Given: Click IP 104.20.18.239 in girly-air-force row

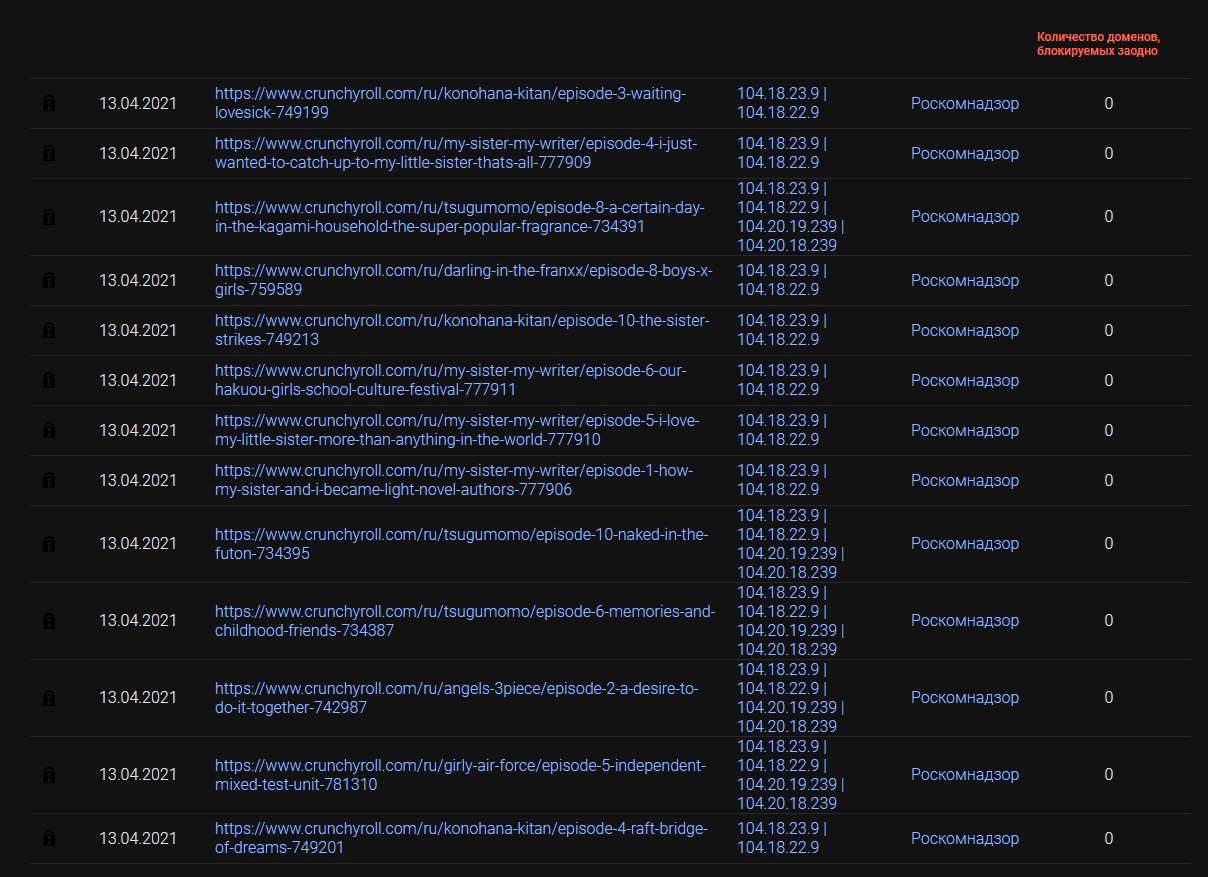Looking at the screenshot, I should coord(787,804).
